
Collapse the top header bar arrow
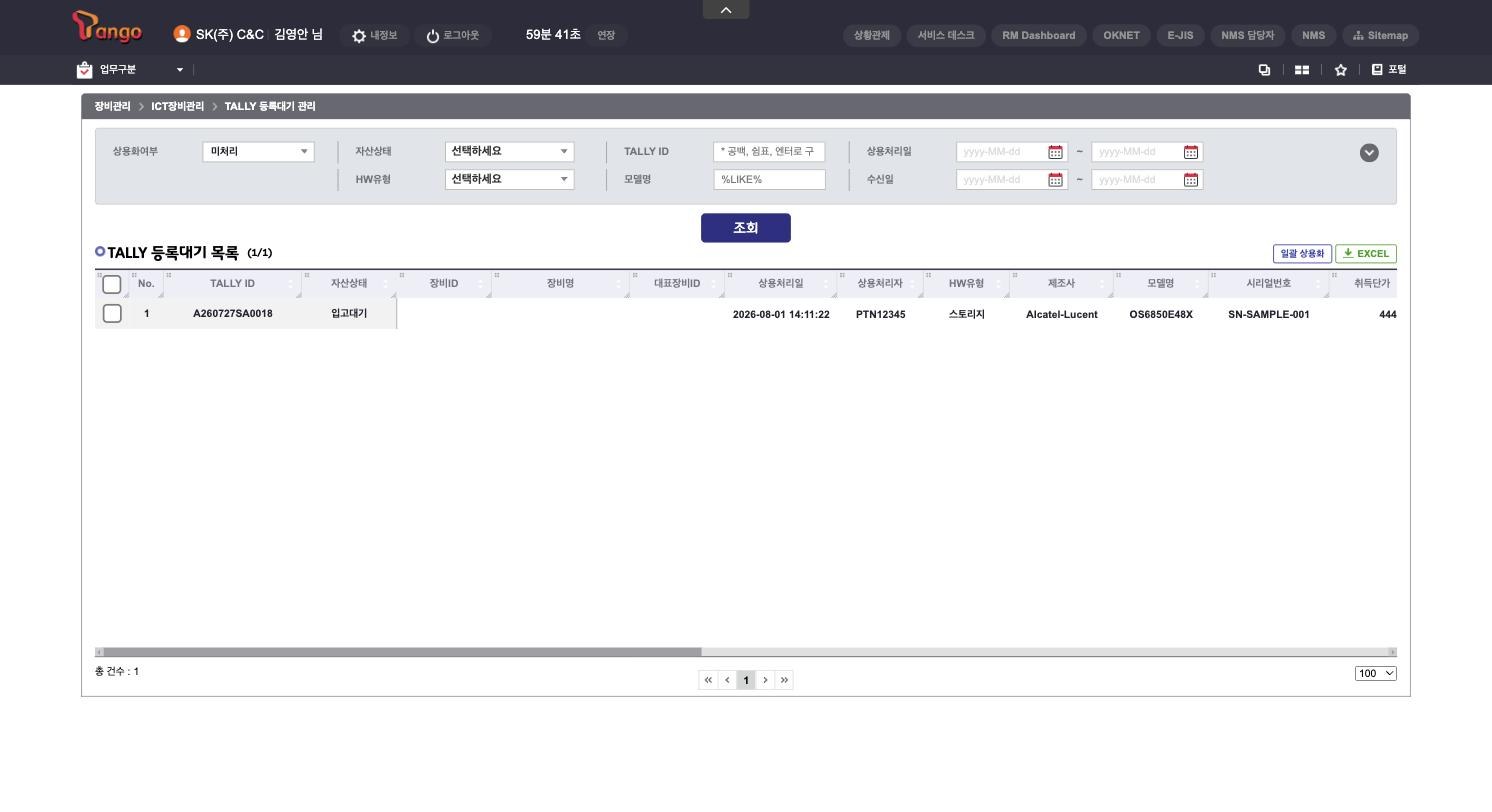coord(726,9)
